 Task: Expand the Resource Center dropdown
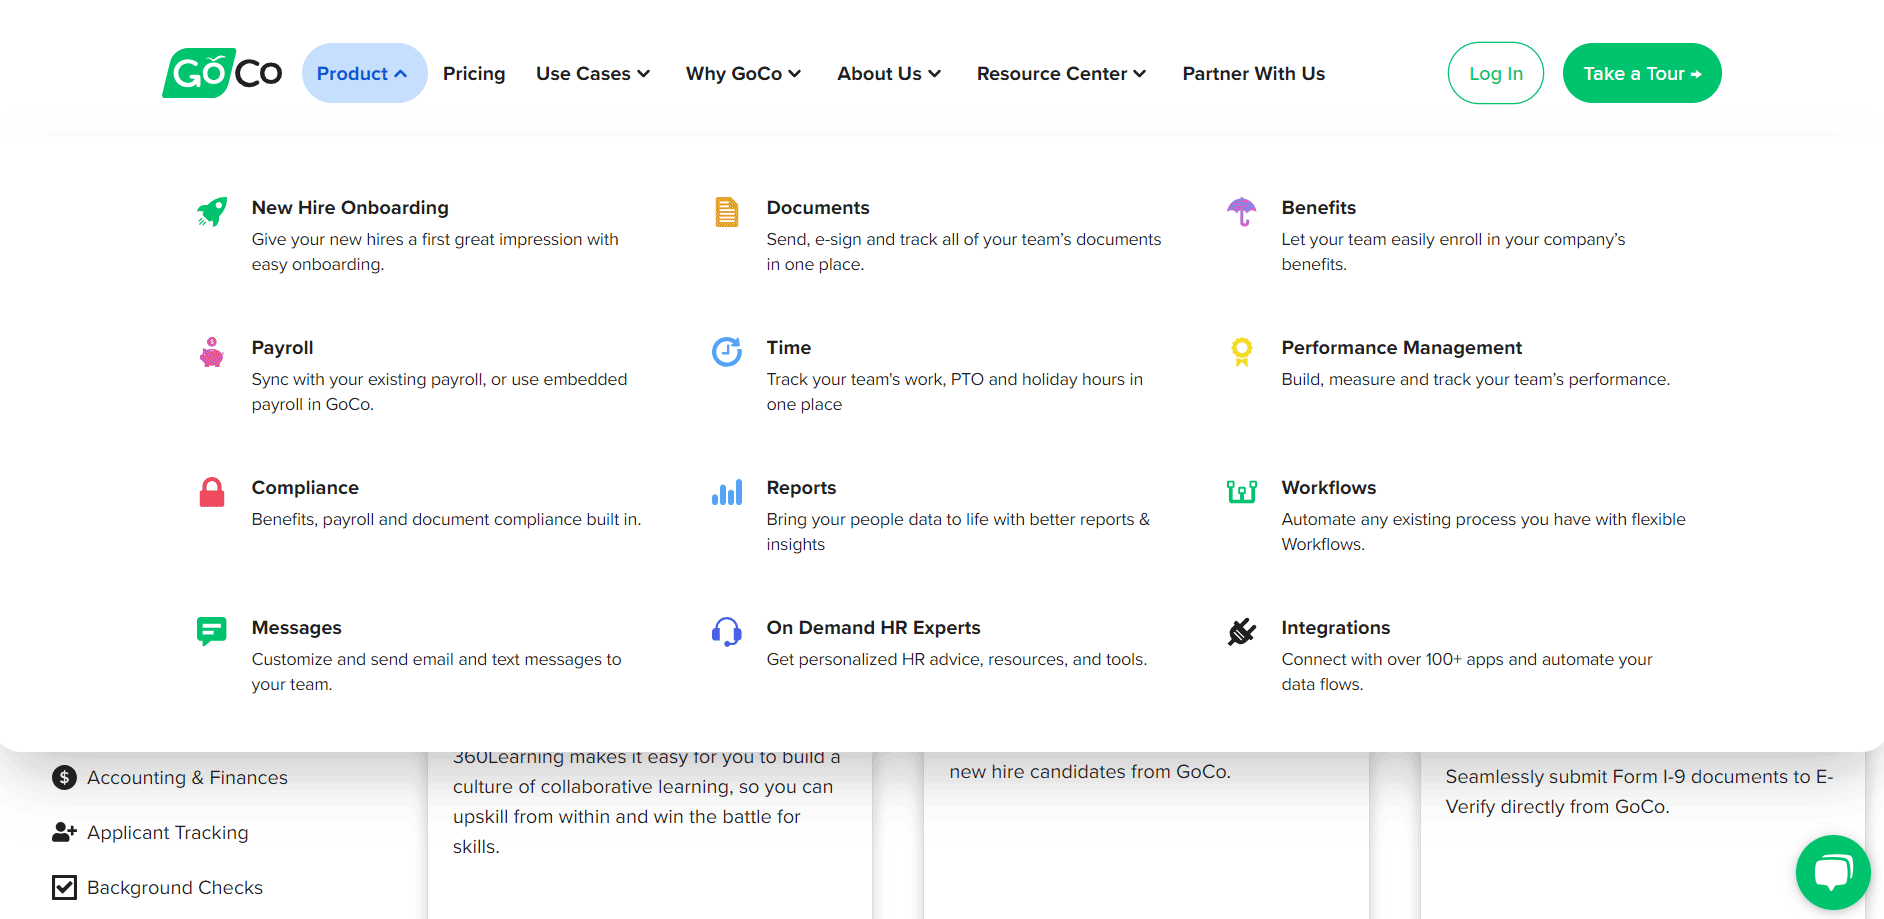point(1061,73)
